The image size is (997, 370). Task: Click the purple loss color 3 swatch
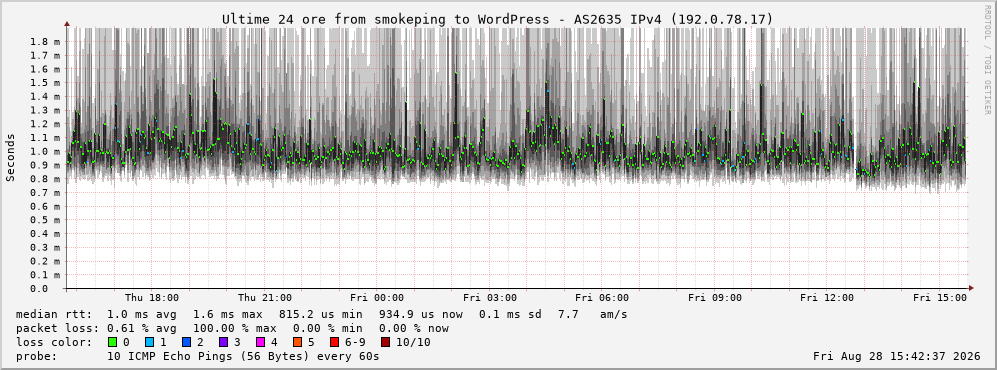pyautogui.click(x=223, y=343)
